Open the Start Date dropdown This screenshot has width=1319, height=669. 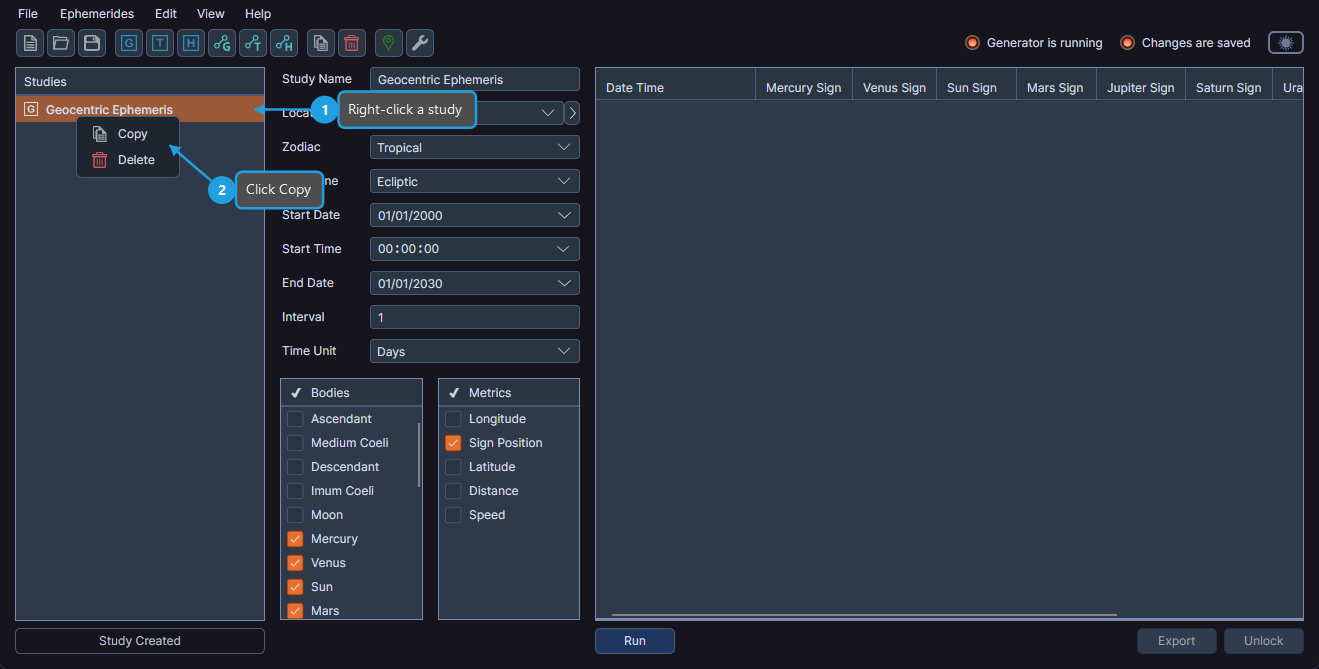coord(474,215)
